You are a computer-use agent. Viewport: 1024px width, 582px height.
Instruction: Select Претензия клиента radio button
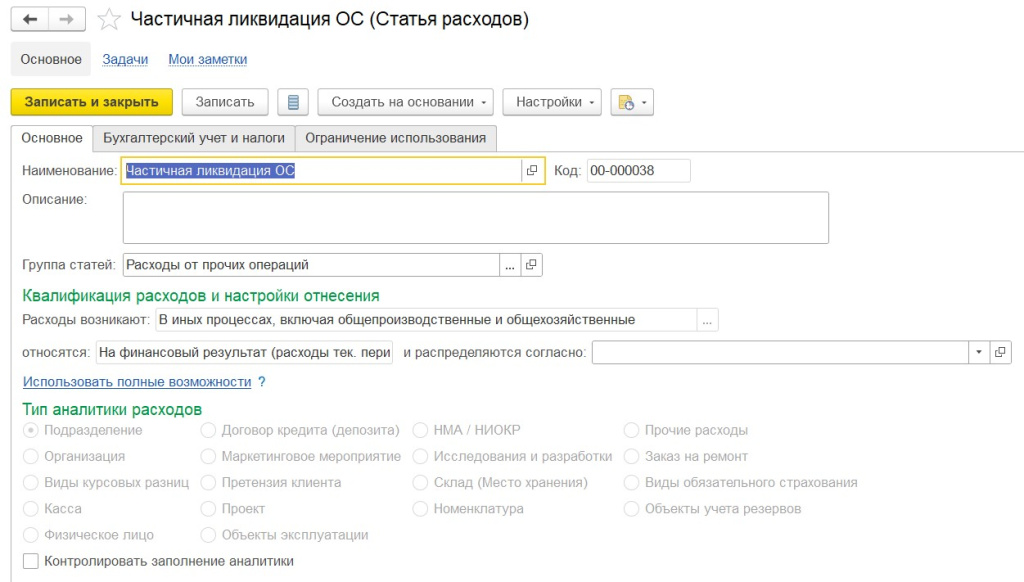coord(208,483)
